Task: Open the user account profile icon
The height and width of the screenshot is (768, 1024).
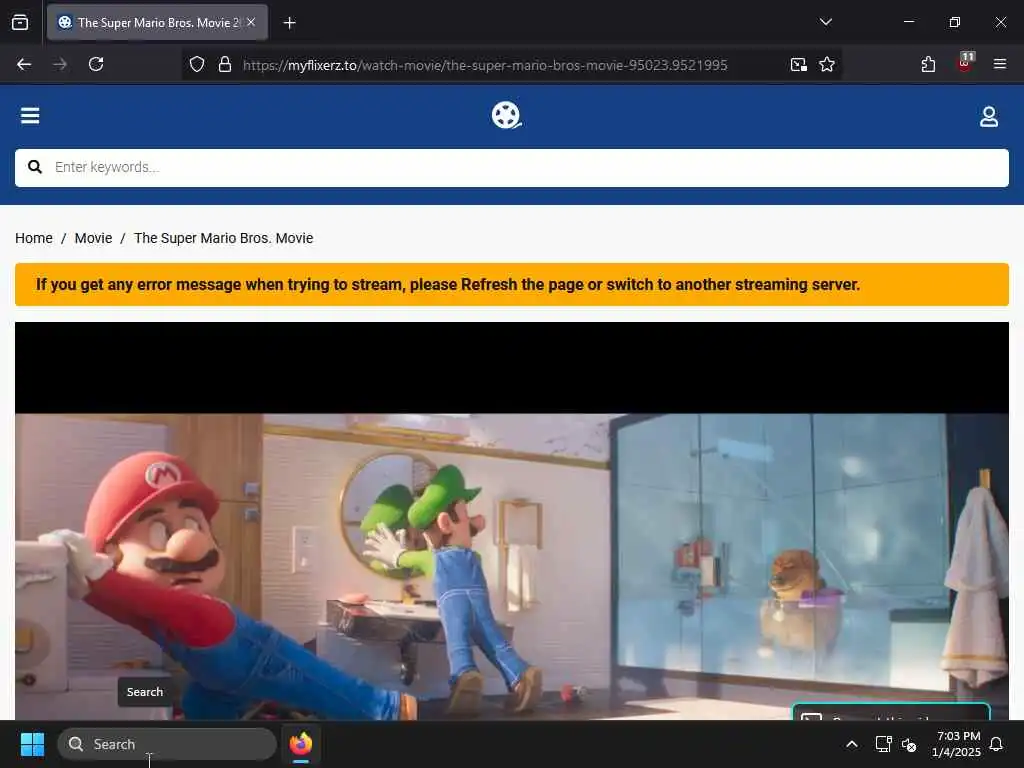Action: pyautogui.click(x=989, y=116)
